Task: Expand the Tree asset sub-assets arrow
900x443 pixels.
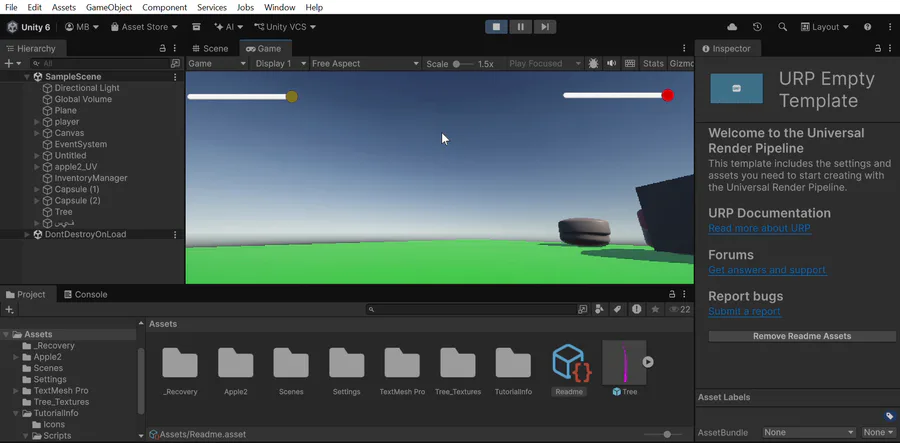Action: tap(648, 362)
